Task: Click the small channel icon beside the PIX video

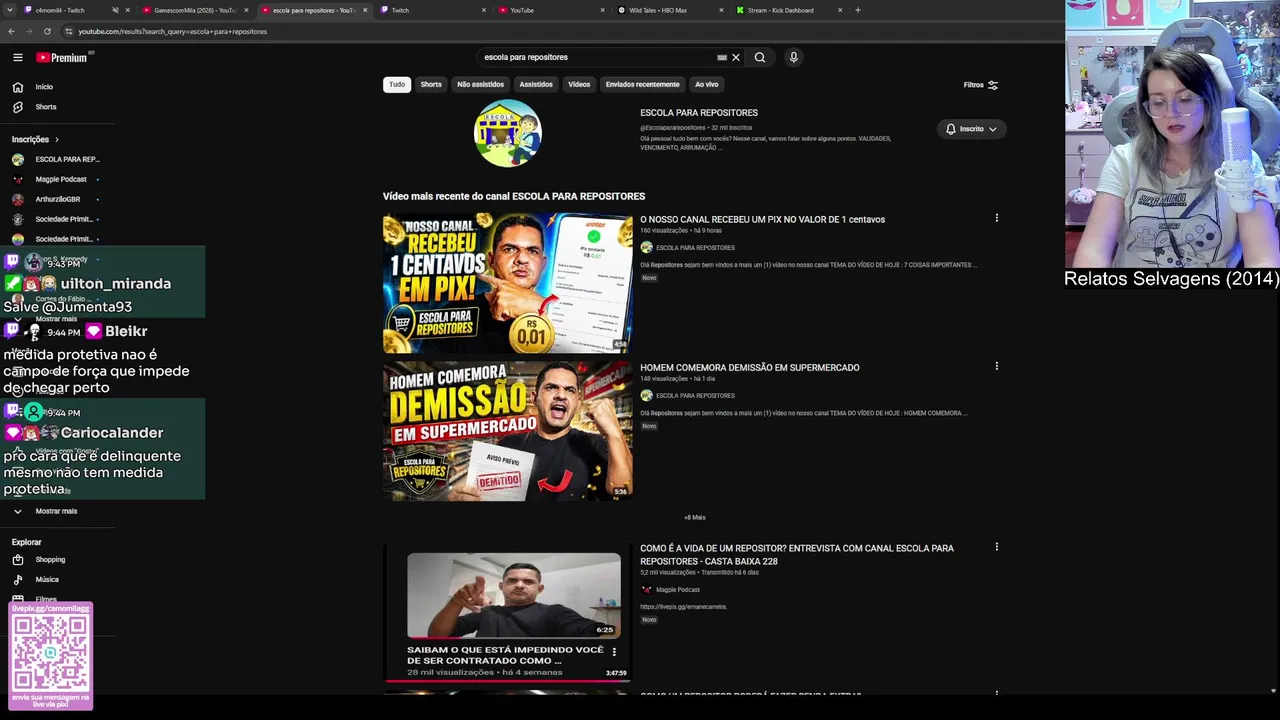Action: 647,247
